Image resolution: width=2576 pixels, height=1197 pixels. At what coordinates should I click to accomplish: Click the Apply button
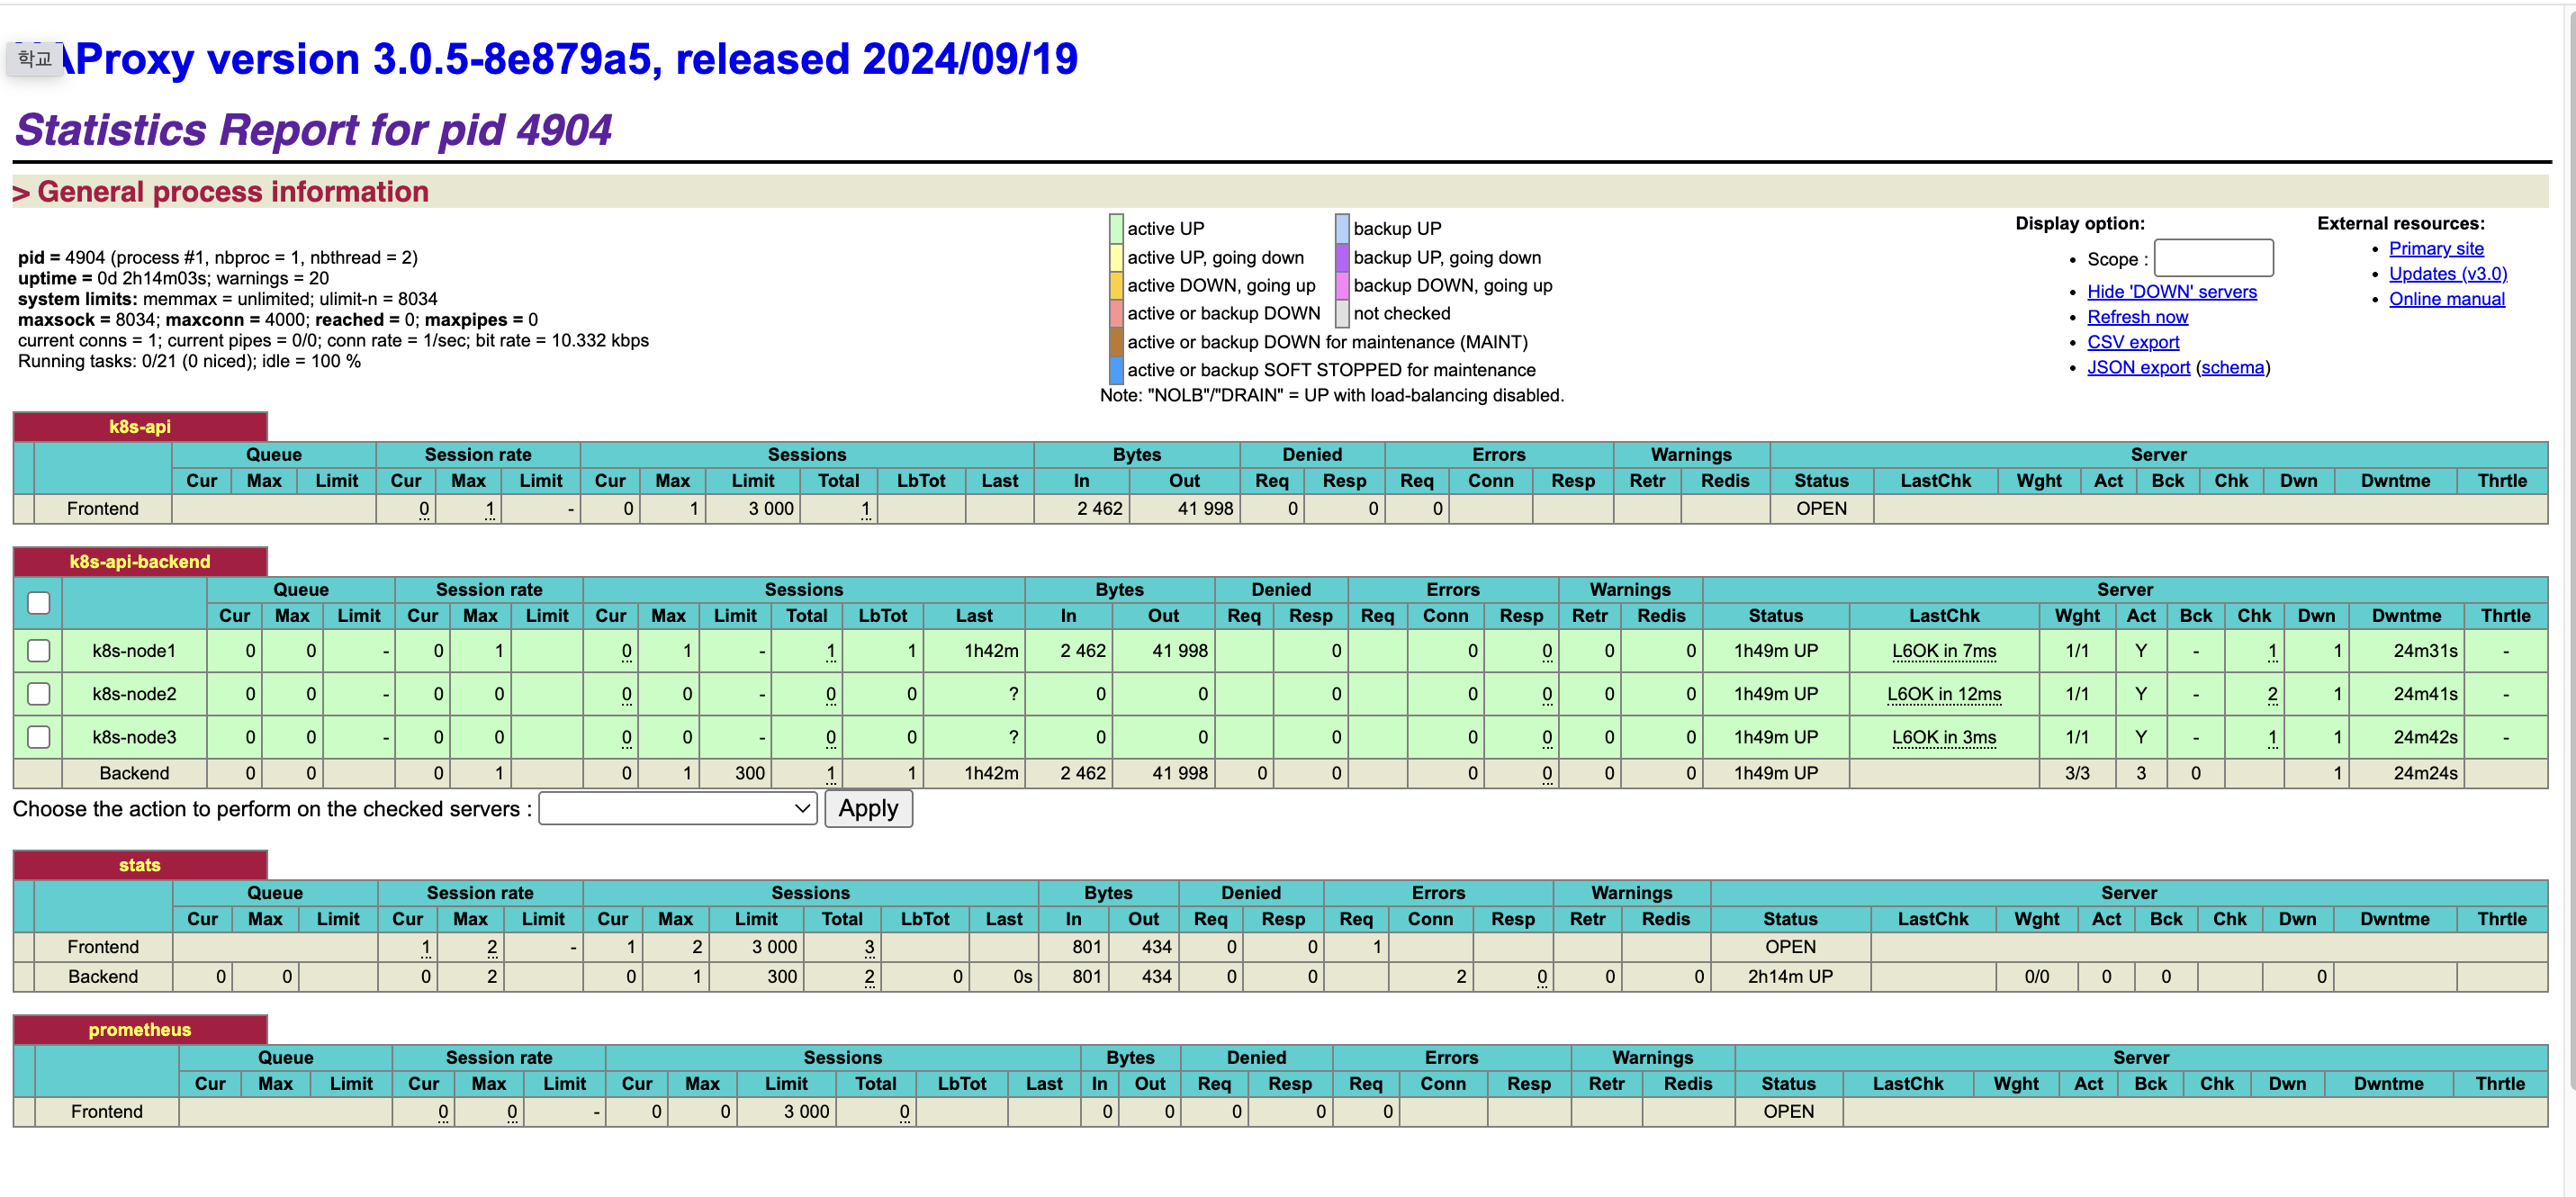(867, 808)
